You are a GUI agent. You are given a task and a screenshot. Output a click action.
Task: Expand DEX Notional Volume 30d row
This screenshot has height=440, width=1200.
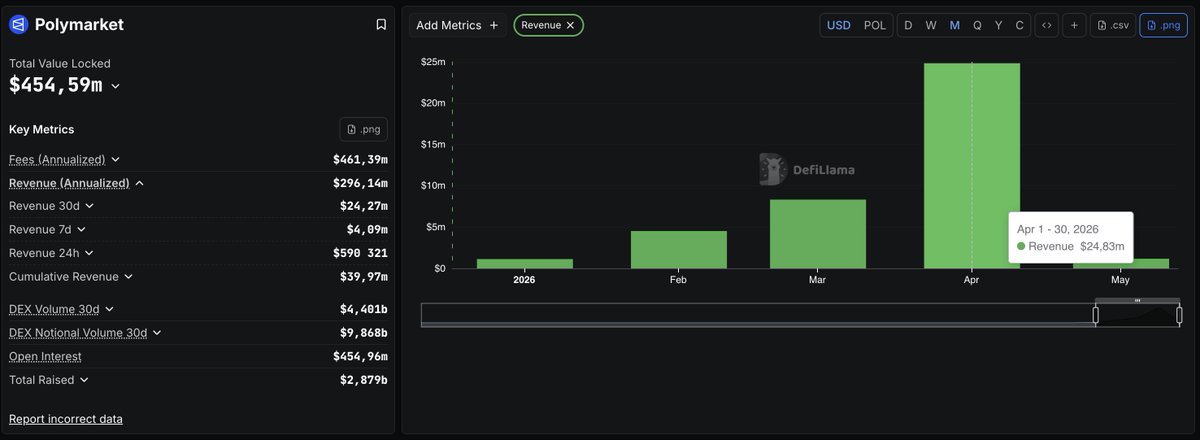pos(157,333)
